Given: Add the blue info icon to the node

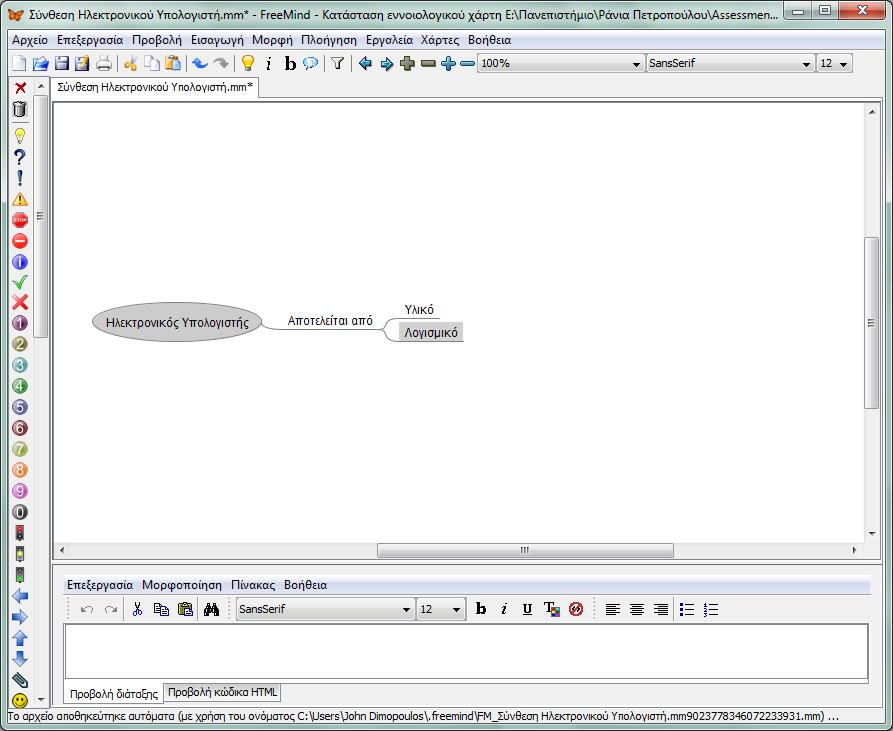Looking at the screenshot, I should [20, 261].
